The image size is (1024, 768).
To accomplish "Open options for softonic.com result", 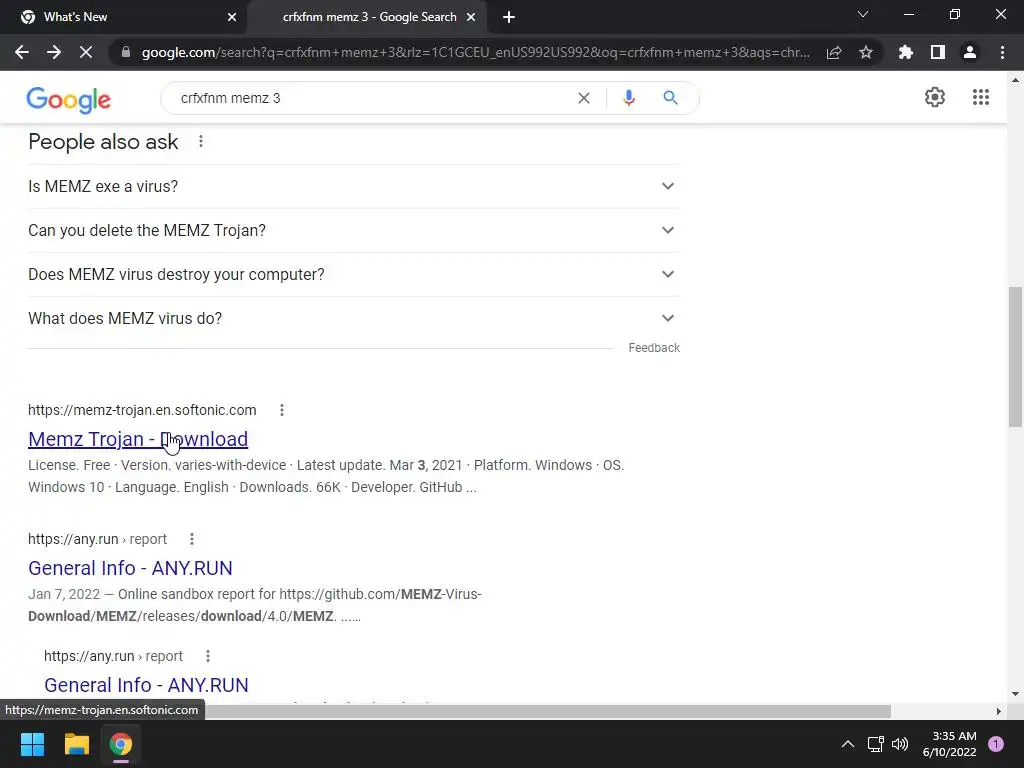I will pos(282,410).
